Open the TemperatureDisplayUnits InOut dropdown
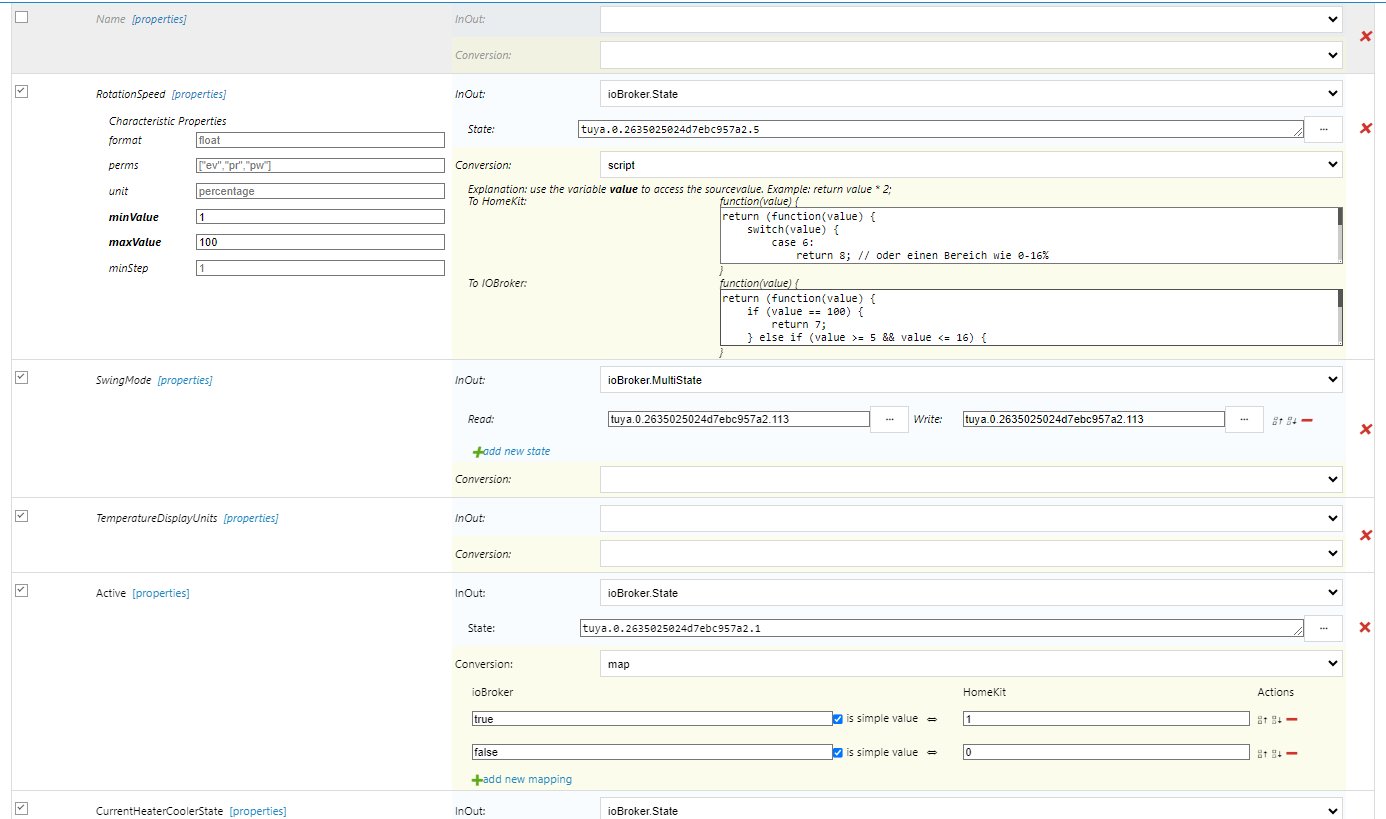The image size is (1386, 819). [x=971, y=518]
